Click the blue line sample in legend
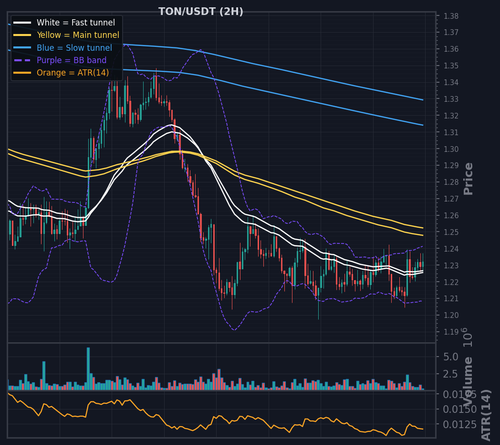The height and width of the screenshot is (445, 500). click(22, 48)
